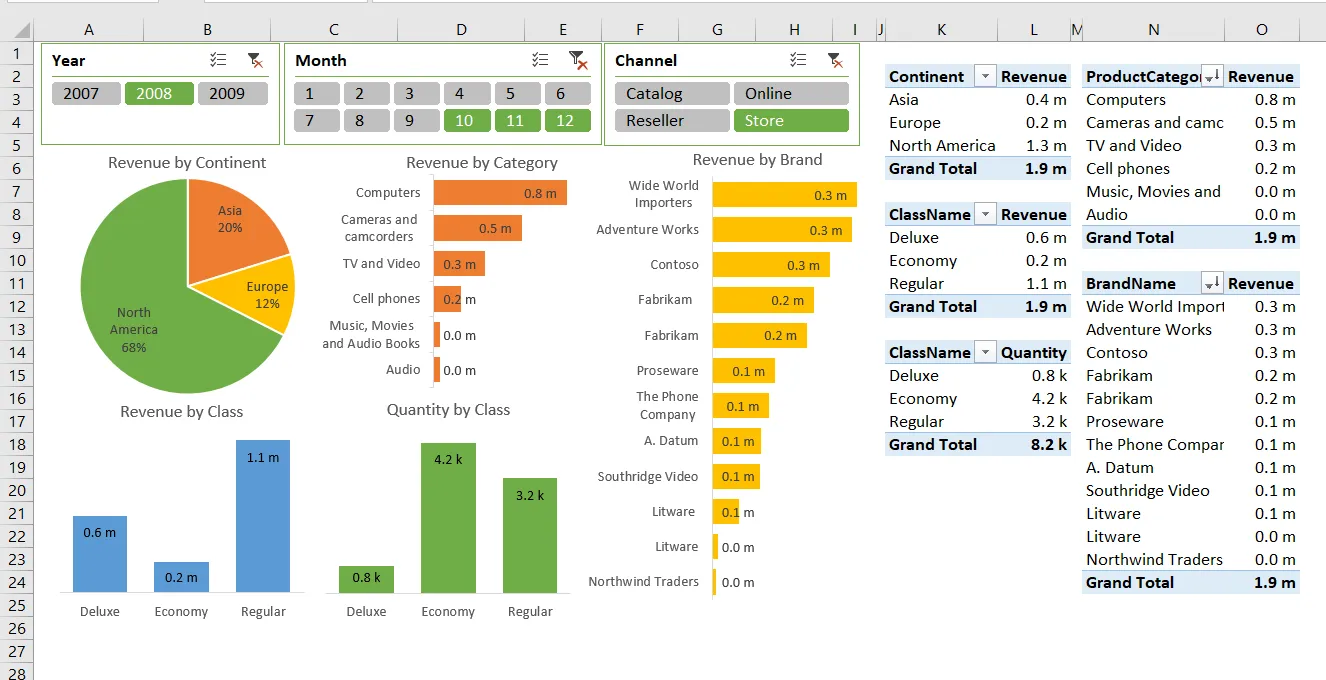The width and height of the screenshot is (1326, 680).
Task: Select the Reseller channel button
Action: (672, 121)
